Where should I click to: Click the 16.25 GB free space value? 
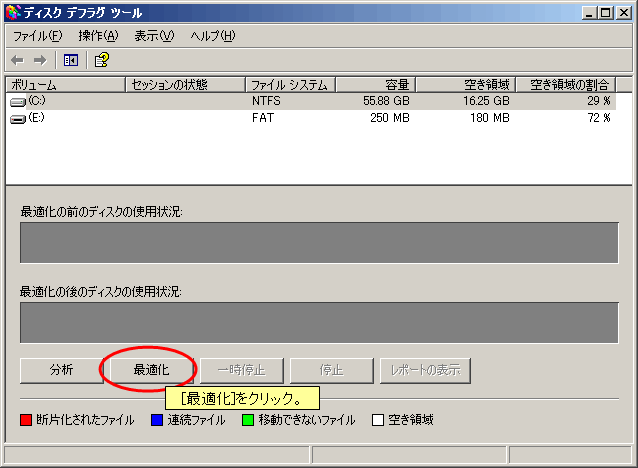(x=486, y=101)
